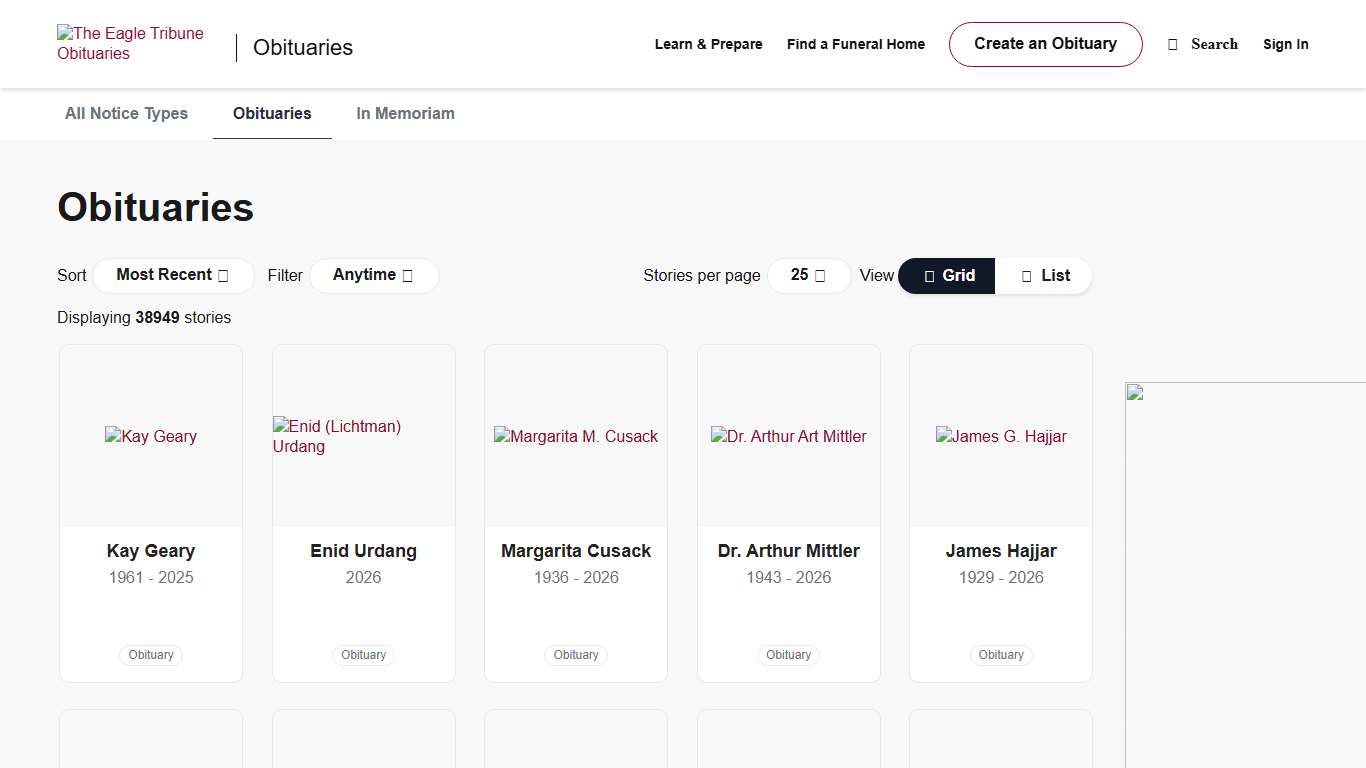Switch to List view
Screen dimensions: 1366x768
(1044, 276)
